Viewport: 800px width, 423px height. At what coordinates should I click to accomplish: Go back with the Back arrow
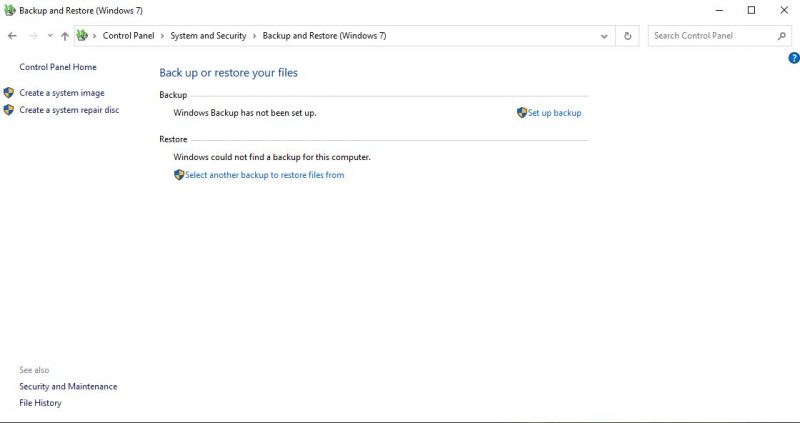(12, 36)
